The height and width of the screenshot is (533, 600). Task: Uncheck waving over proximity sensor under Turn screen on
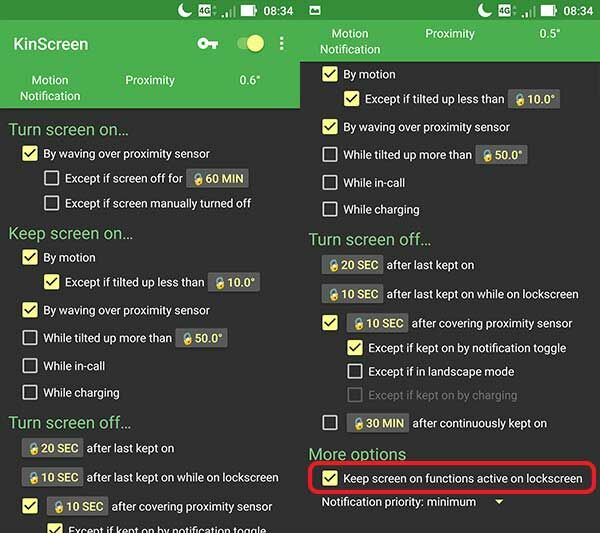click(30, 154)
